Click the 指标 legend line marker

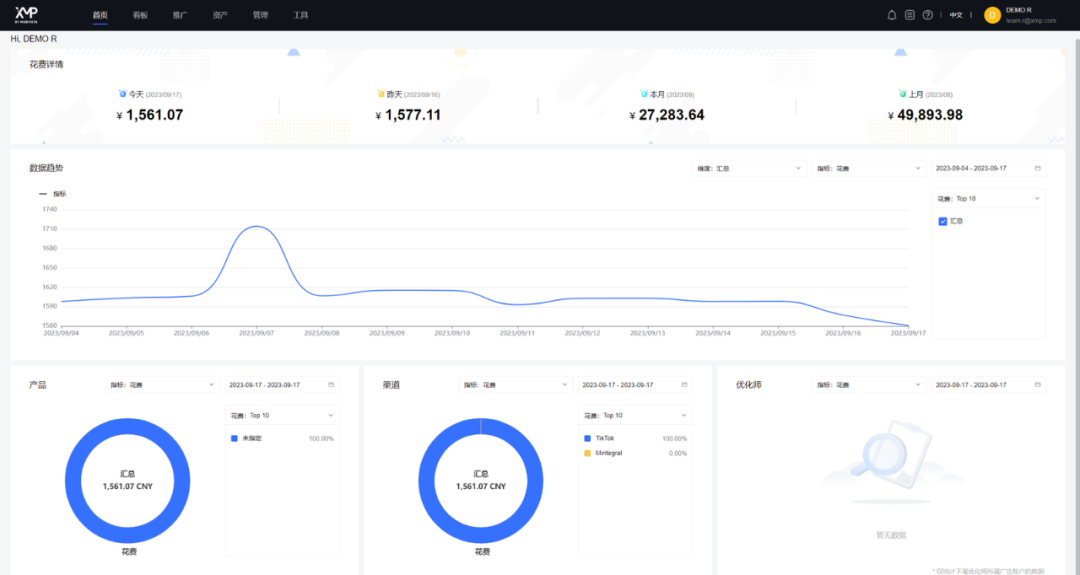pos(43,194)
